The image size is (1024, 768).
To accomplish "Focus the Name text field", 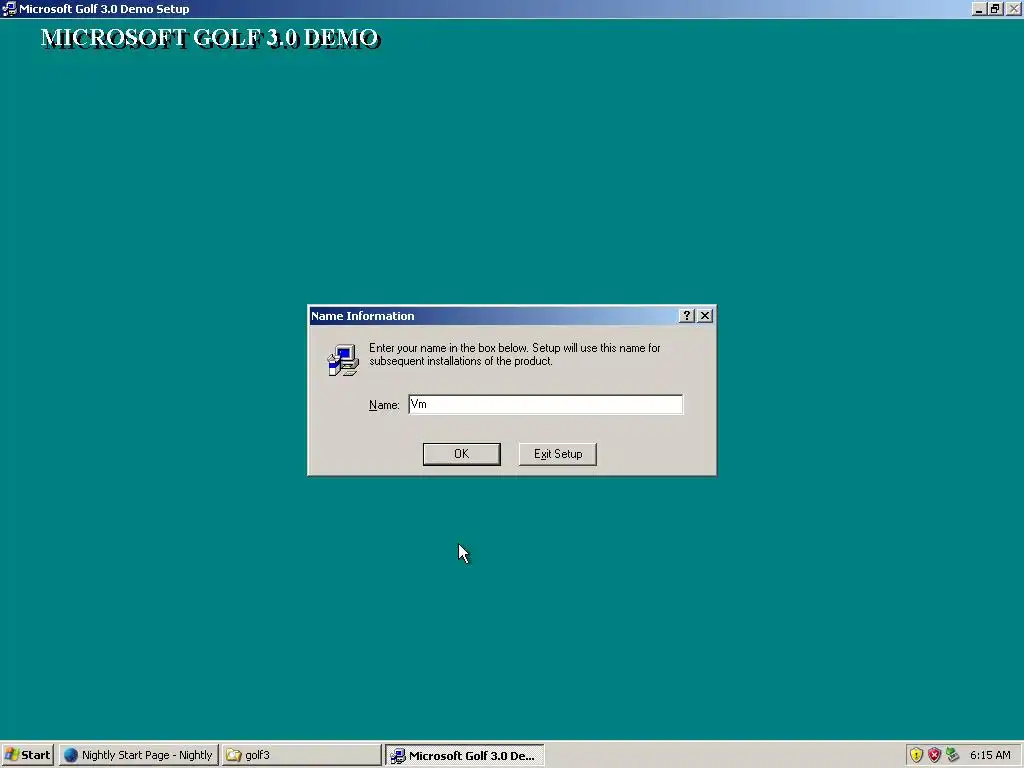I will click(545, 404).
